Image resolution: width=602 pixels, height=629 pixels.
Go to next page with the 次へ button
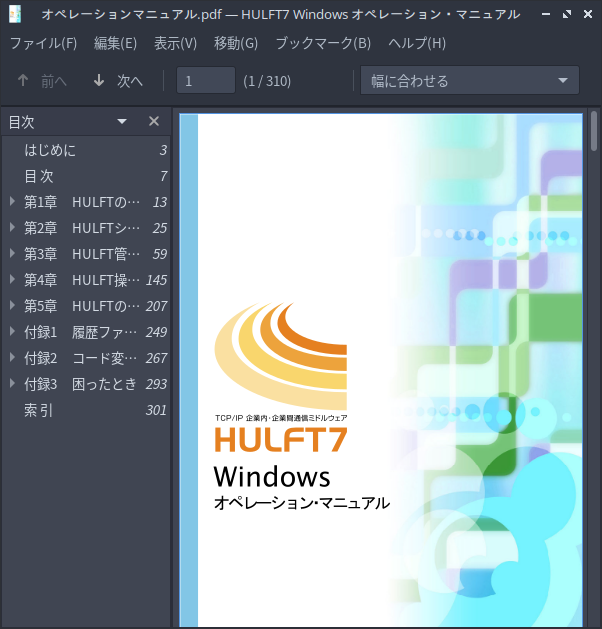118,81
